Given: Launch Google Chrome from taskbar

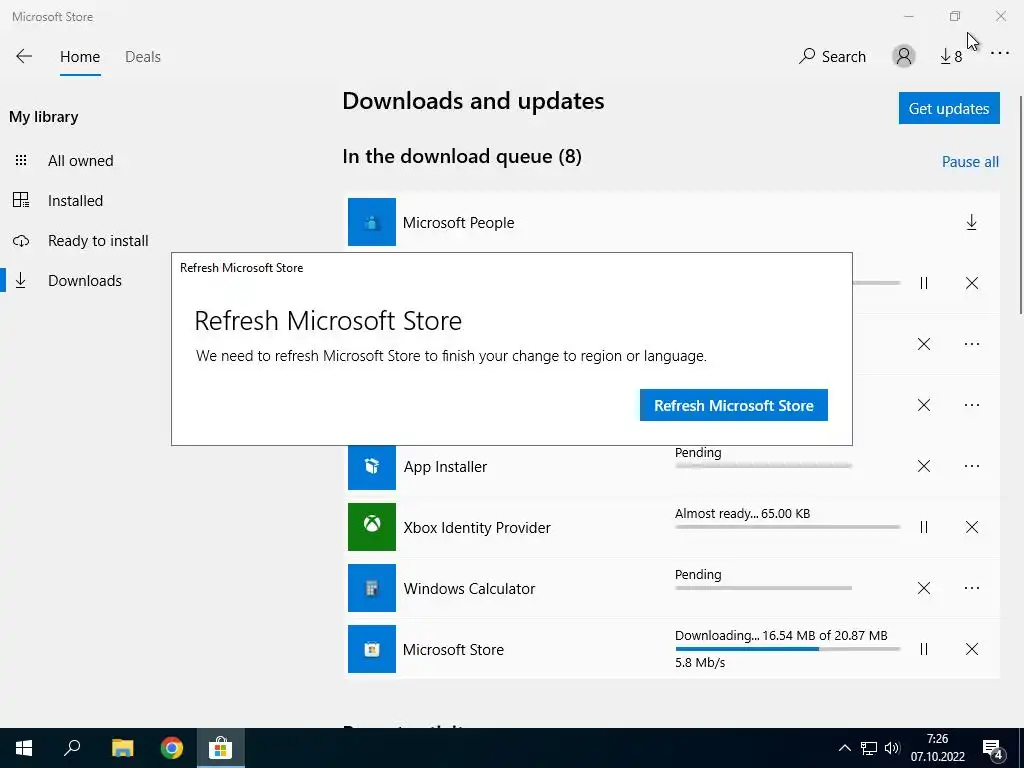Looking at the screenshot, I should click(x=172, y=748).
